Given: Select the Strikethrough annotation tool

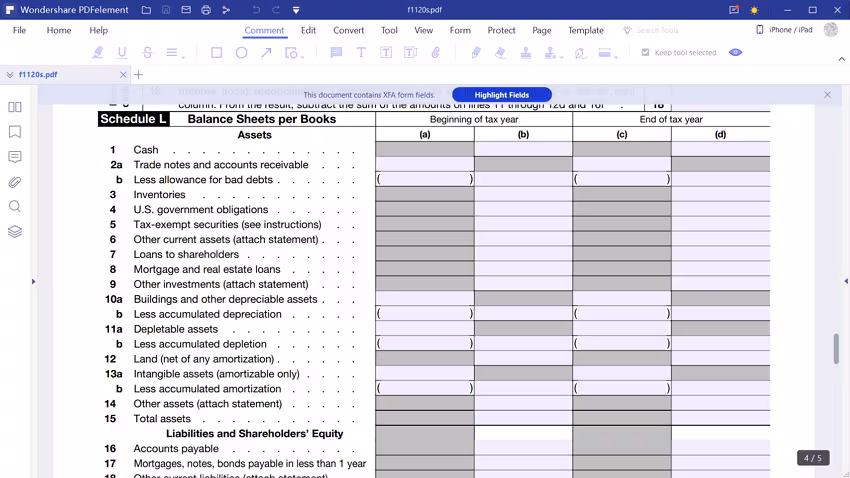Looking at the screenshot, I should pyautogui.click(x=147, y=53).
